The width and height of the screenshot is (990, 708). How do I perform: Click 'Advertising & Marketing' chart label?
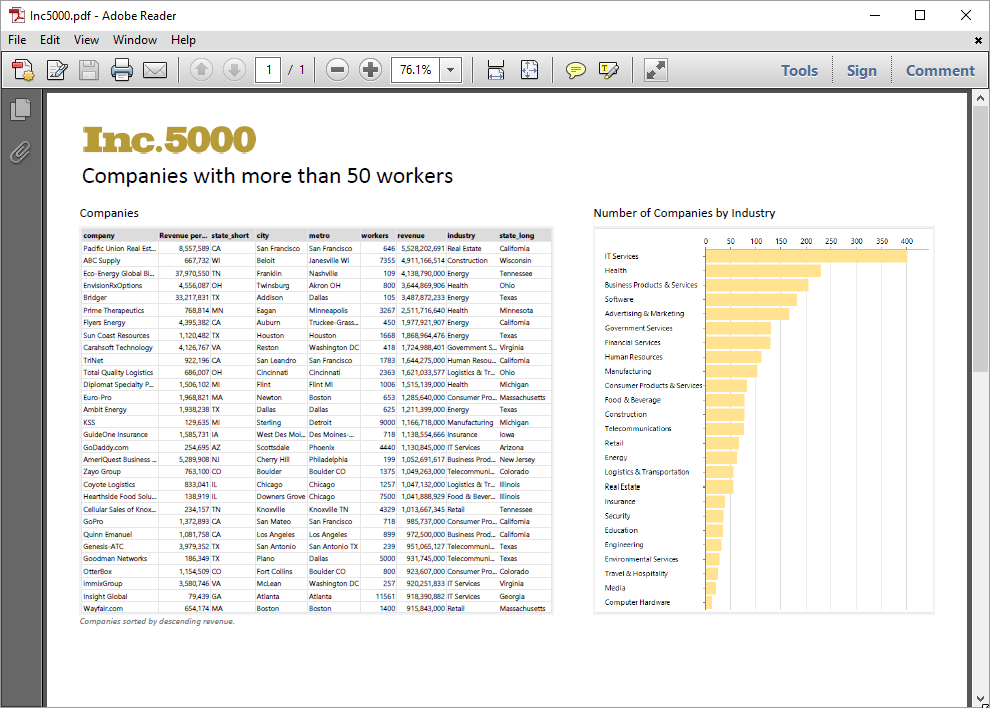click(644, 313)
